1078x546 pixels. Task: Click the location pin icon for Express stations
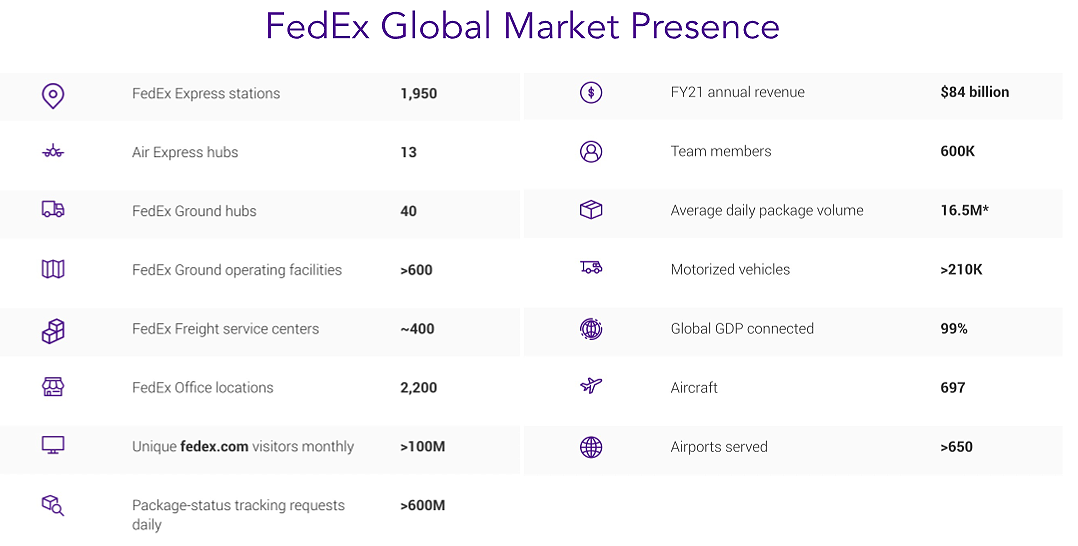click(x=53, y=96)
